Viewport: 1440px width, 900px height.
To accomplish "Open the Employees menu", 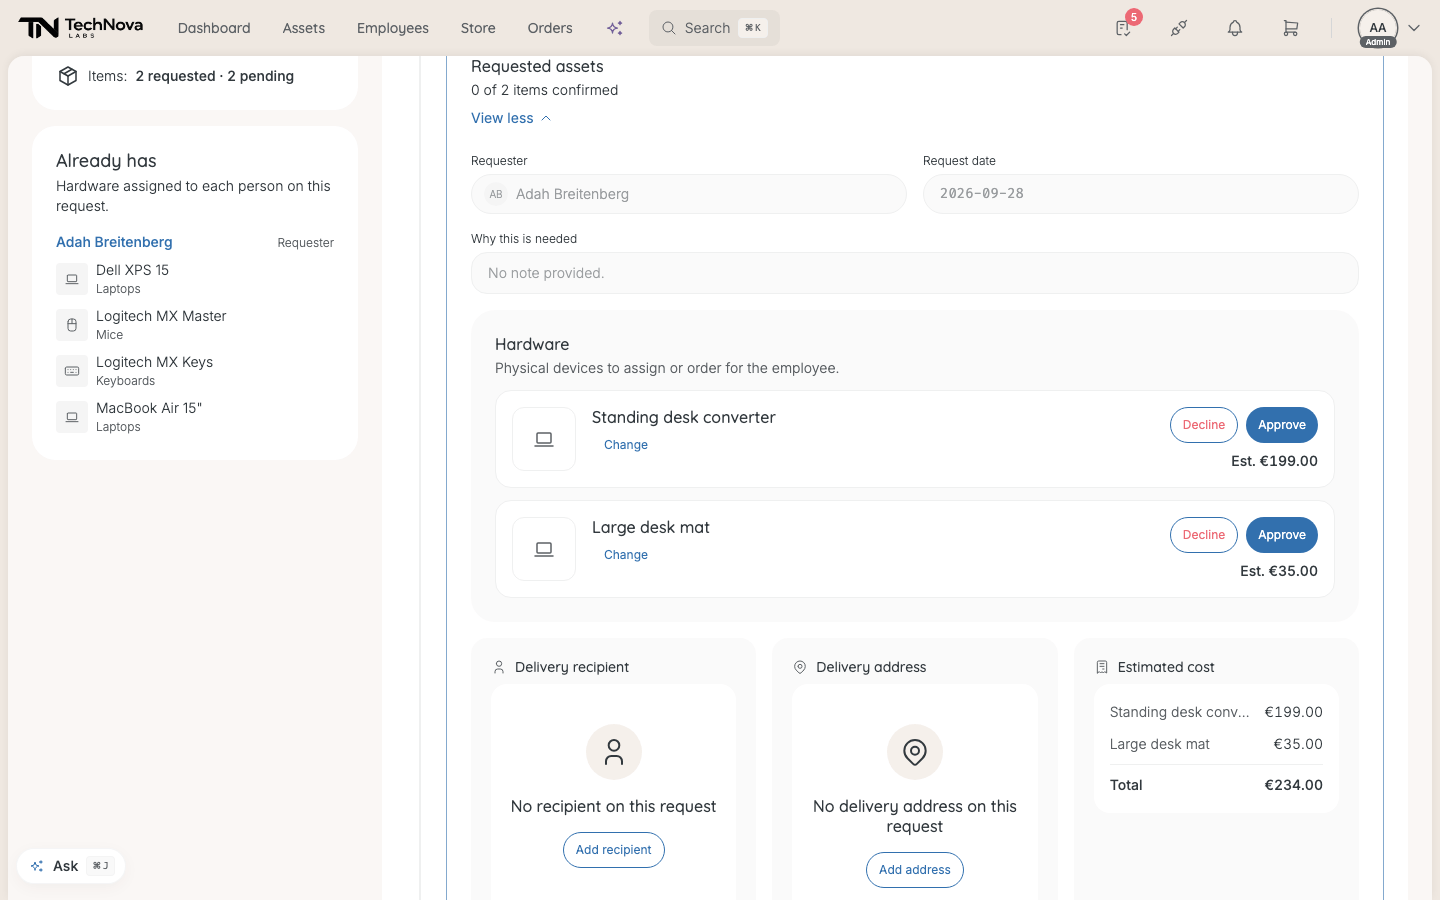I will coord(393,28).
